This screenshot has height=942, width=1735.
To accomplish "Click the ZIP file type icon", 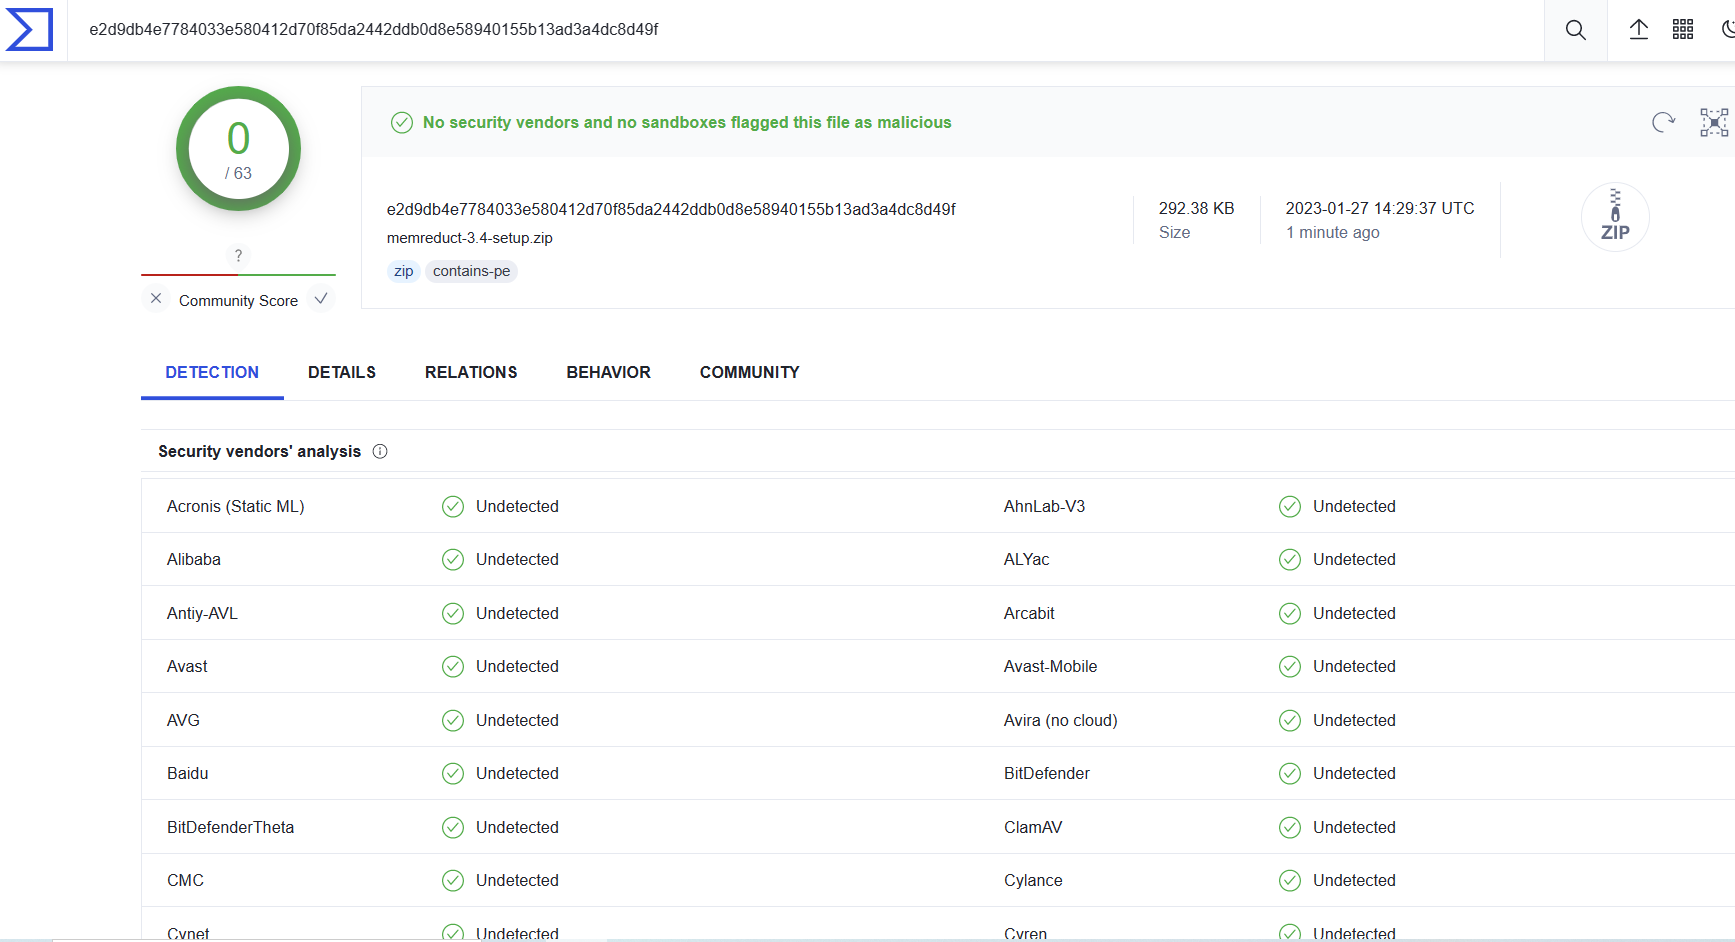I will [x=1614, y=217].
